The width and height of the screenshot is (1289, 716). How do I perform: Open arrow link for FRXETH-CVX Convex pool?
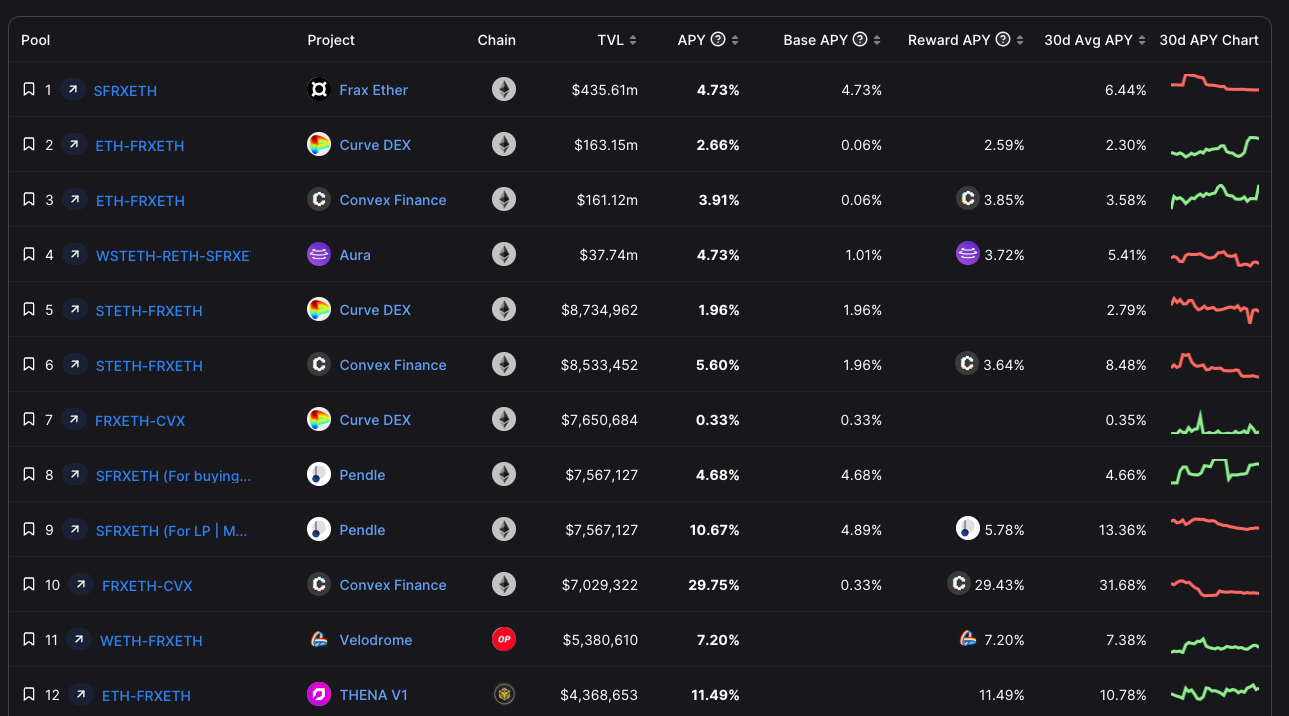click(81, 585)
